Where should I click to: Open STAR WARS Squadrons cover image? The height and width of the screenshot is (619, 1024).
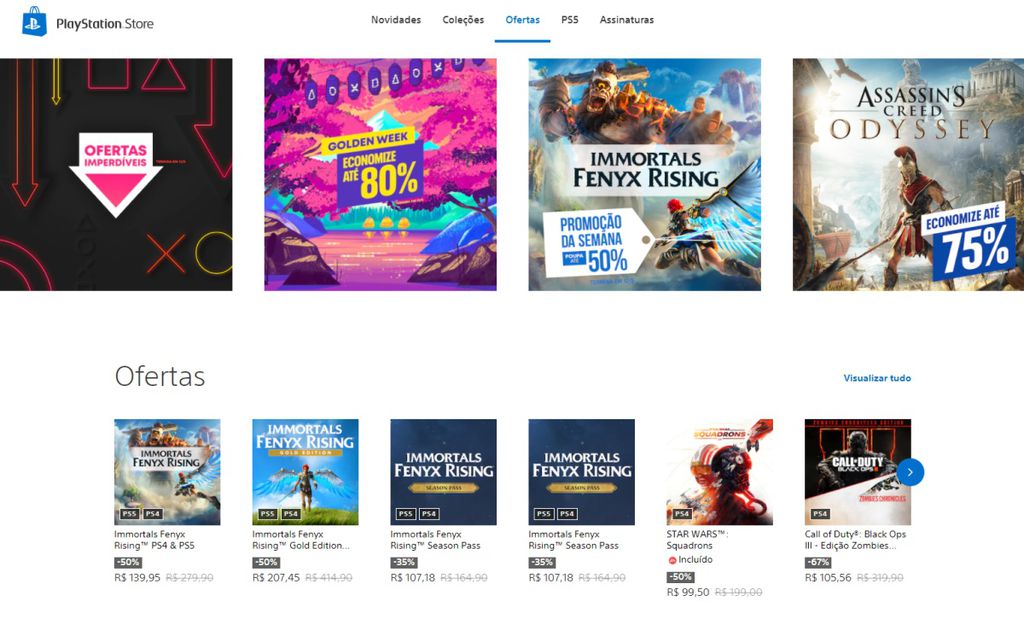(x=720, y=472)
